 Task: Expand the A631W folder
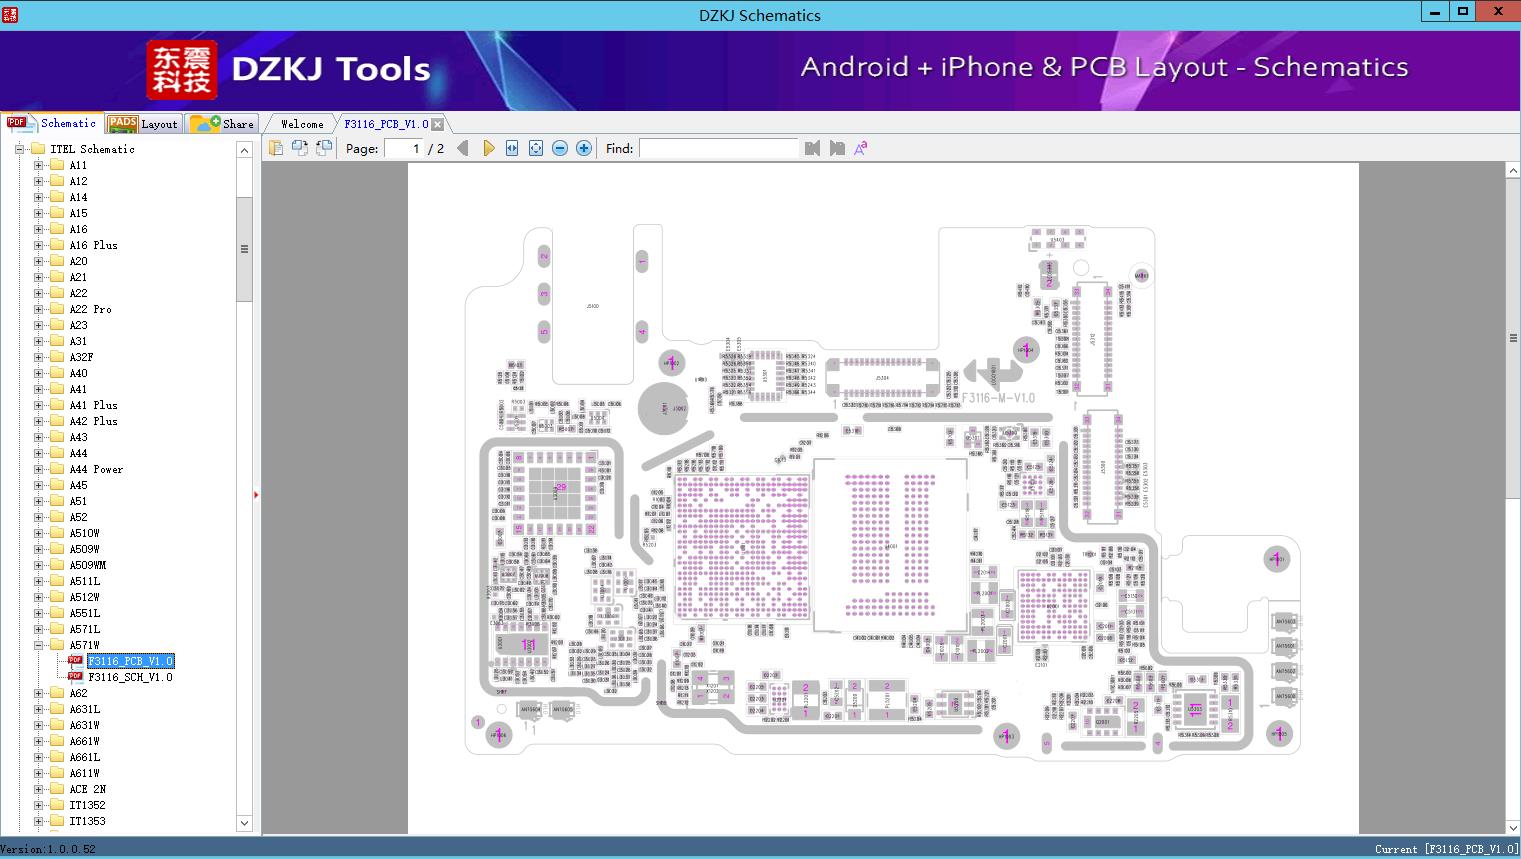(38, 725)
